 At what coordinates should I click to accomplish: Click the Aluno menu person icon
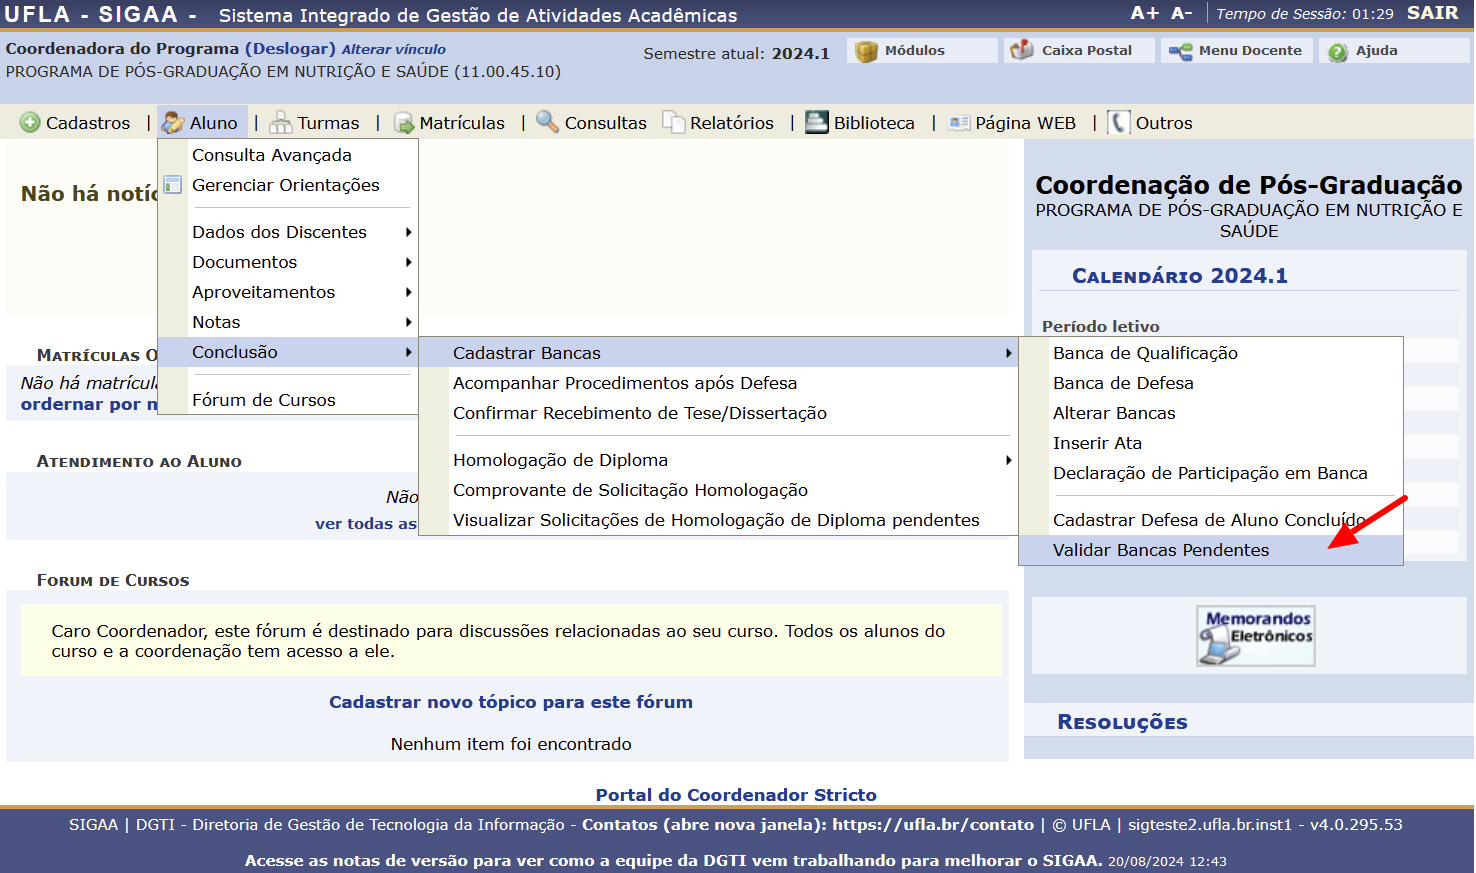[x=173, y=122]
